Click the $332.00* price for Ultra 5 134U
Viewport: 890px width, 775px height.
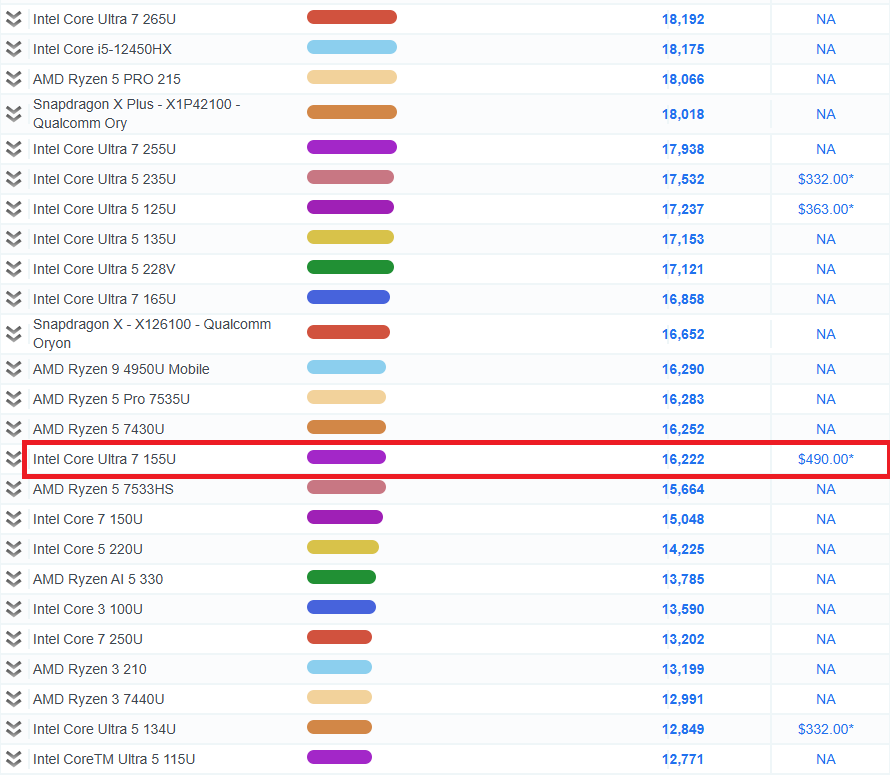(x=826, y=729)
